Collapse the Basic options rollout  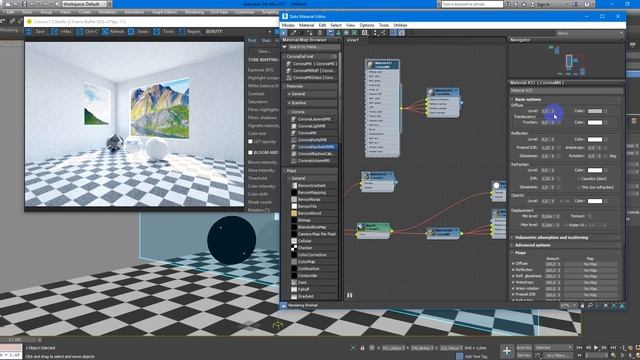point(566,99)
